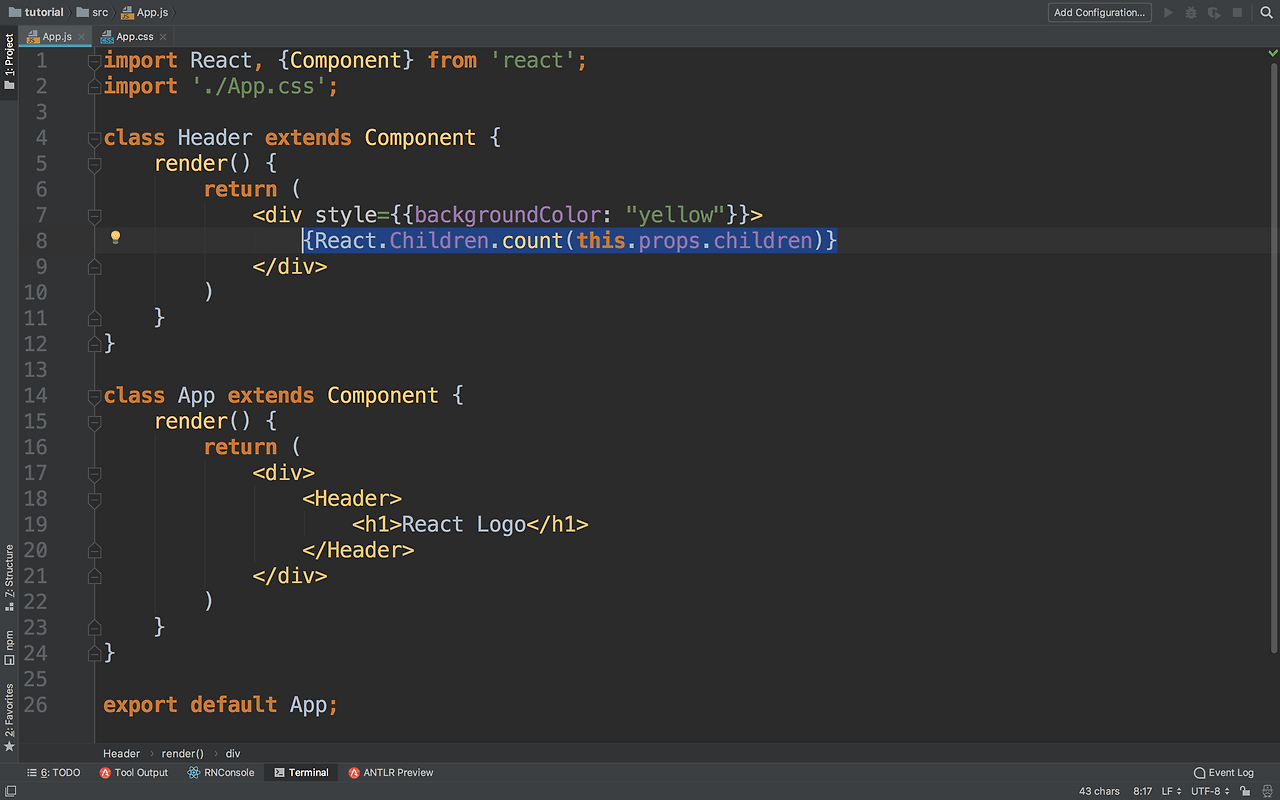
Task: Click the 'React Logo' text on line 19
Action: 464,525
